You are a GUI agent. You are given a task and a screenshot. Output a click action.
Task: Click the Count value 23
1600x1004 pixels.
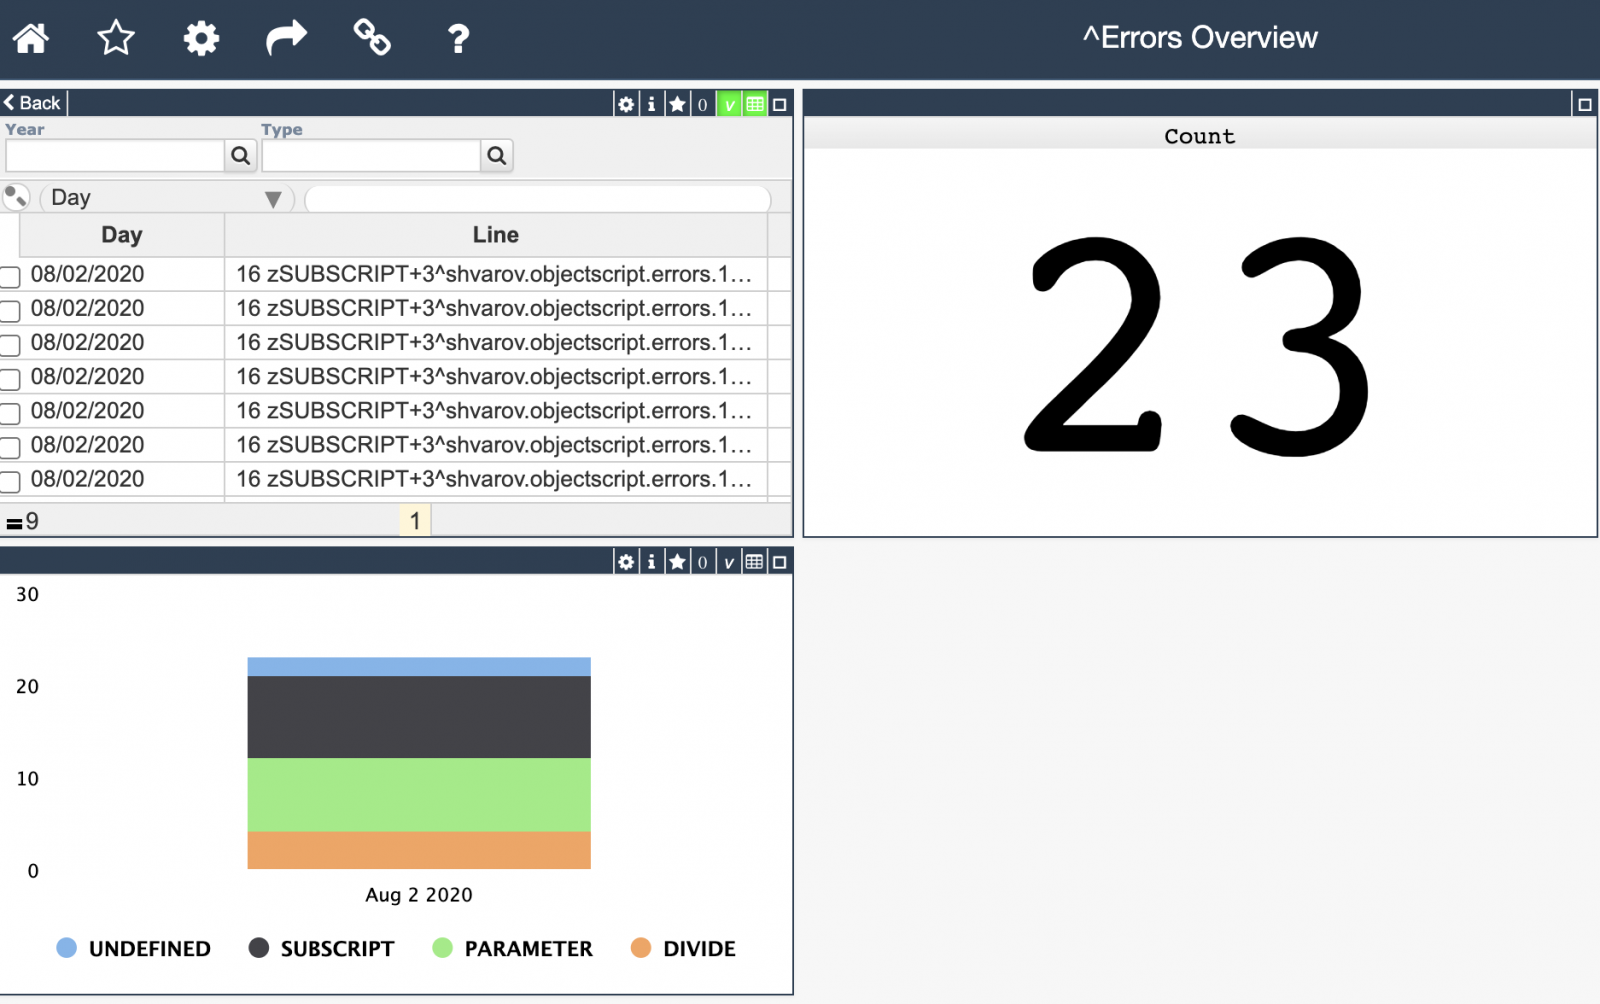click(1198, 346)
